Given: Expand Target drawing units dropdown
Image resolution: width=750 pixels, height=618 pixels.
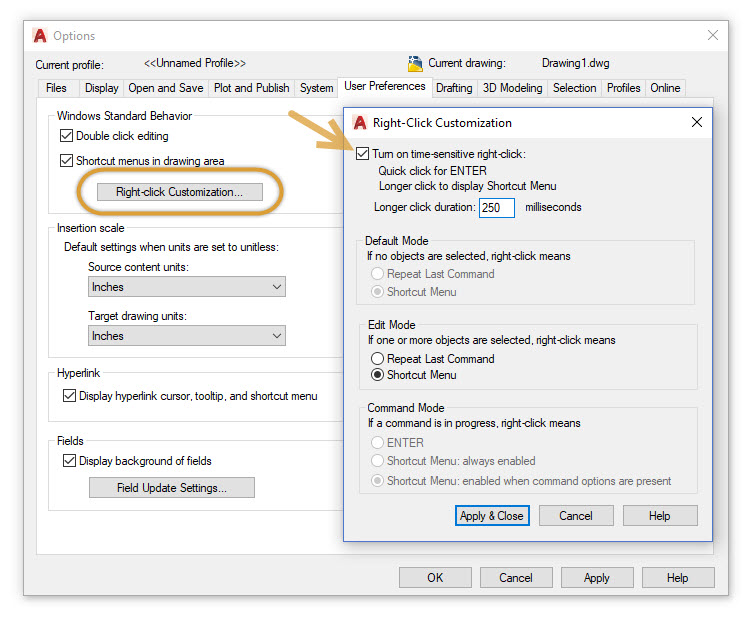Looking at the screenshot, I should click(186, 336).
